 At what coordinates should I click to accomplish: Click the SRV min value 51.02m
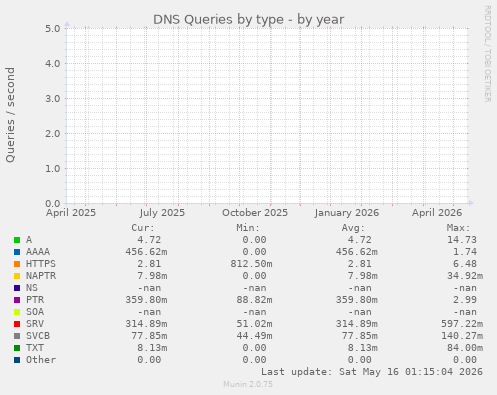(254, 324)
